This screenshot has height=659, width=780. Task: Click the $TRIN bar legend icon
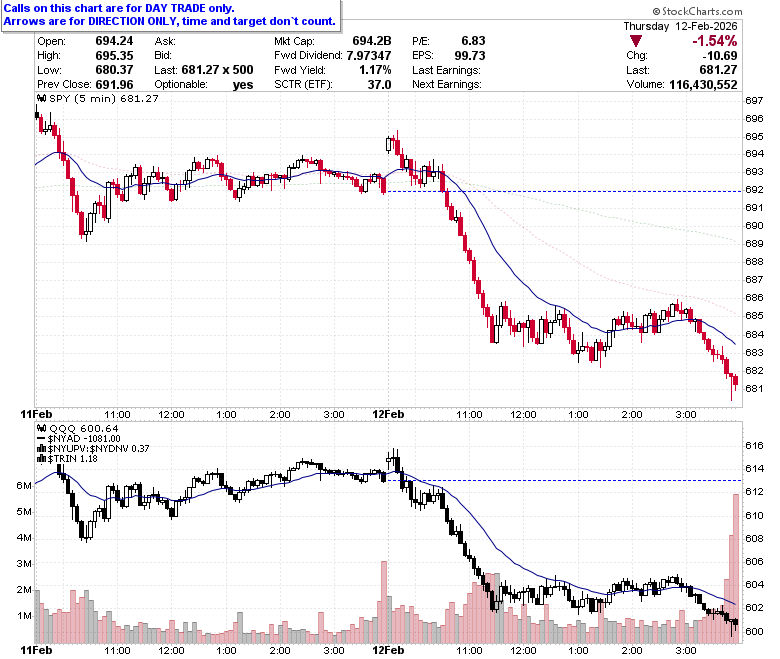tap(42, 459)
